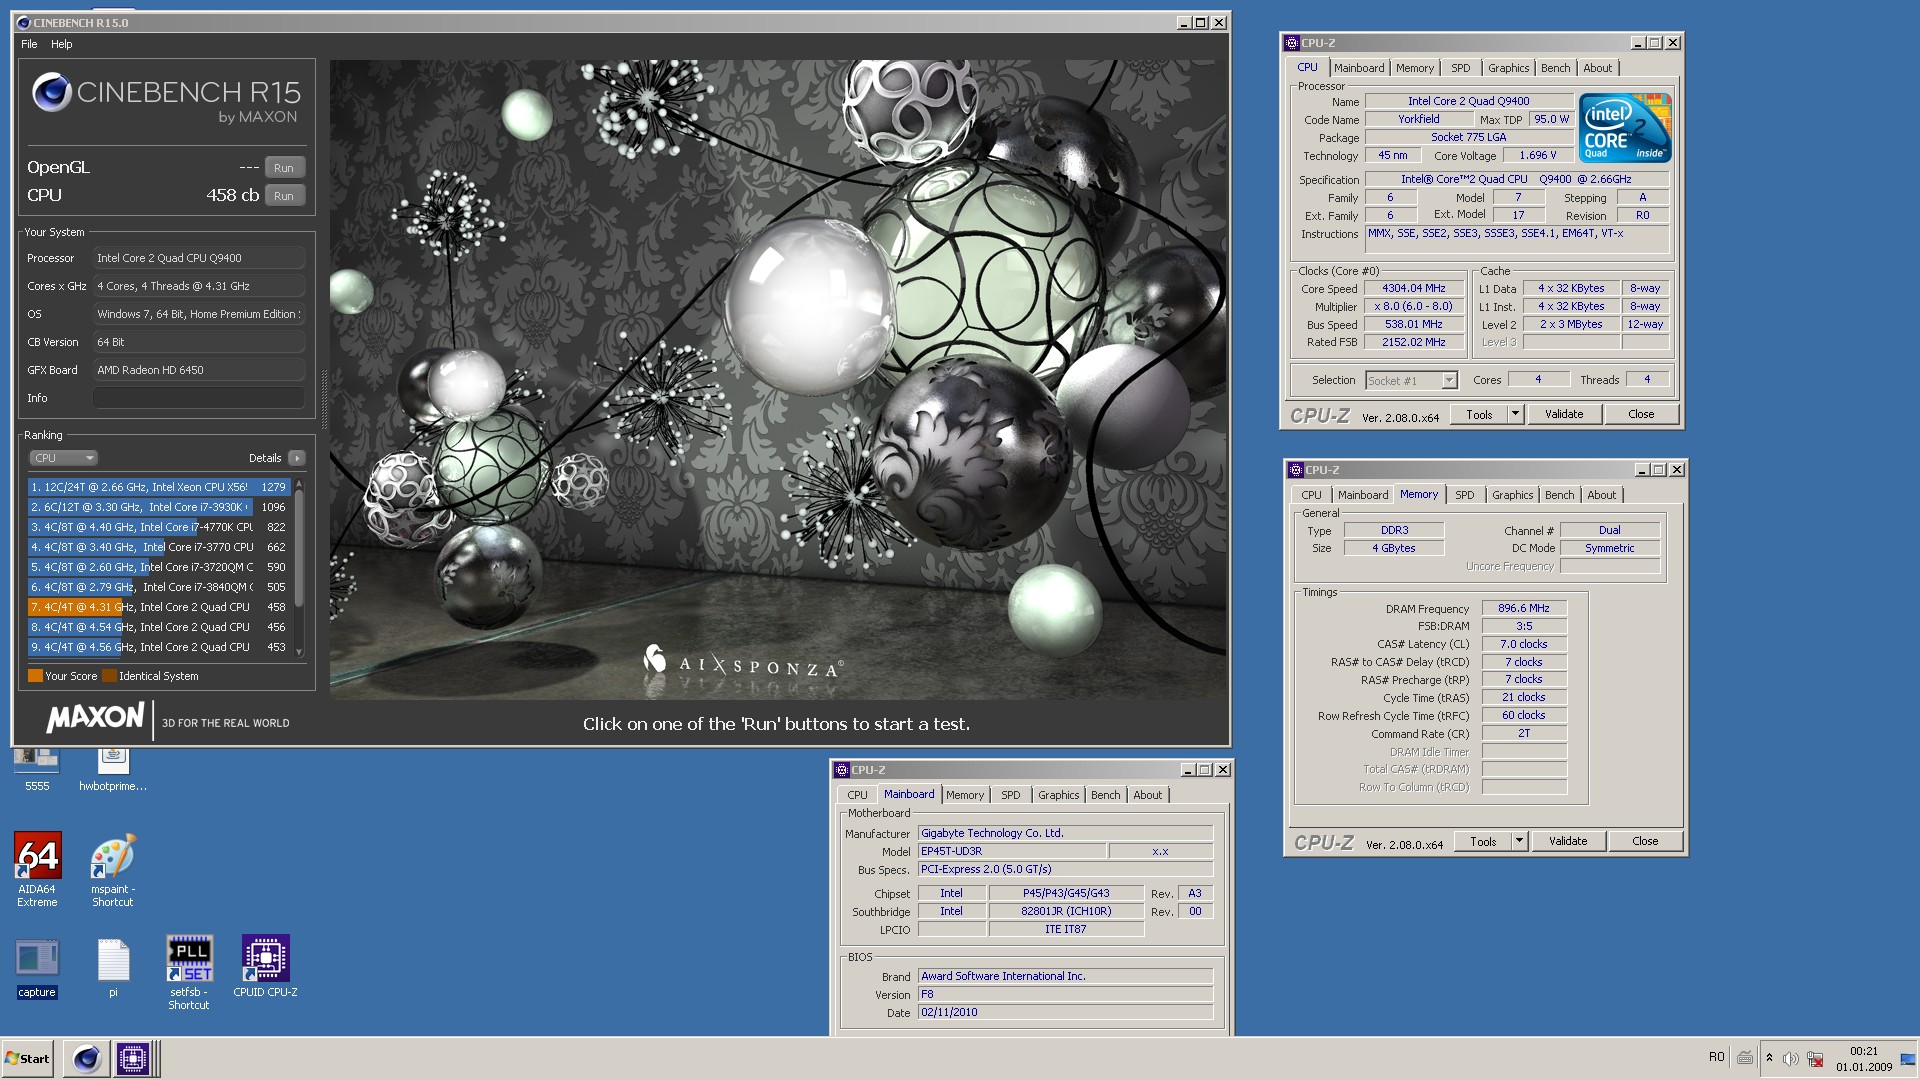Click EP45T-UD3R motherboard model field

[x=1012, y=851]
